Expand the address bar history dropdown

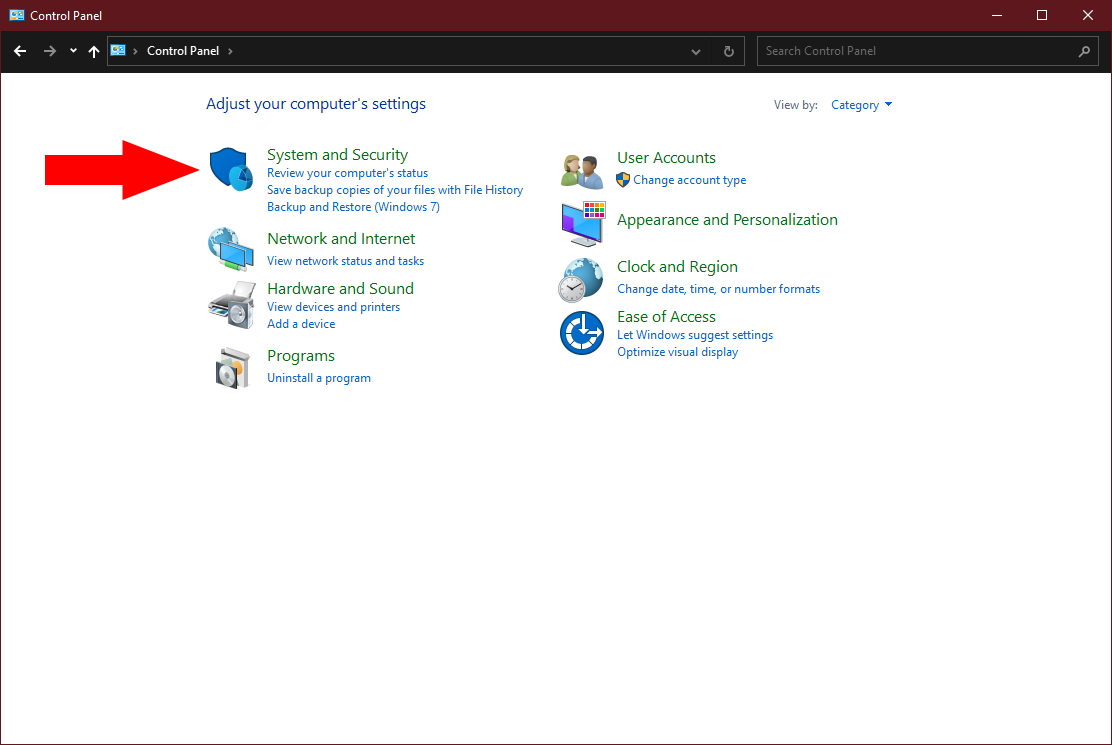pos(696,51)
